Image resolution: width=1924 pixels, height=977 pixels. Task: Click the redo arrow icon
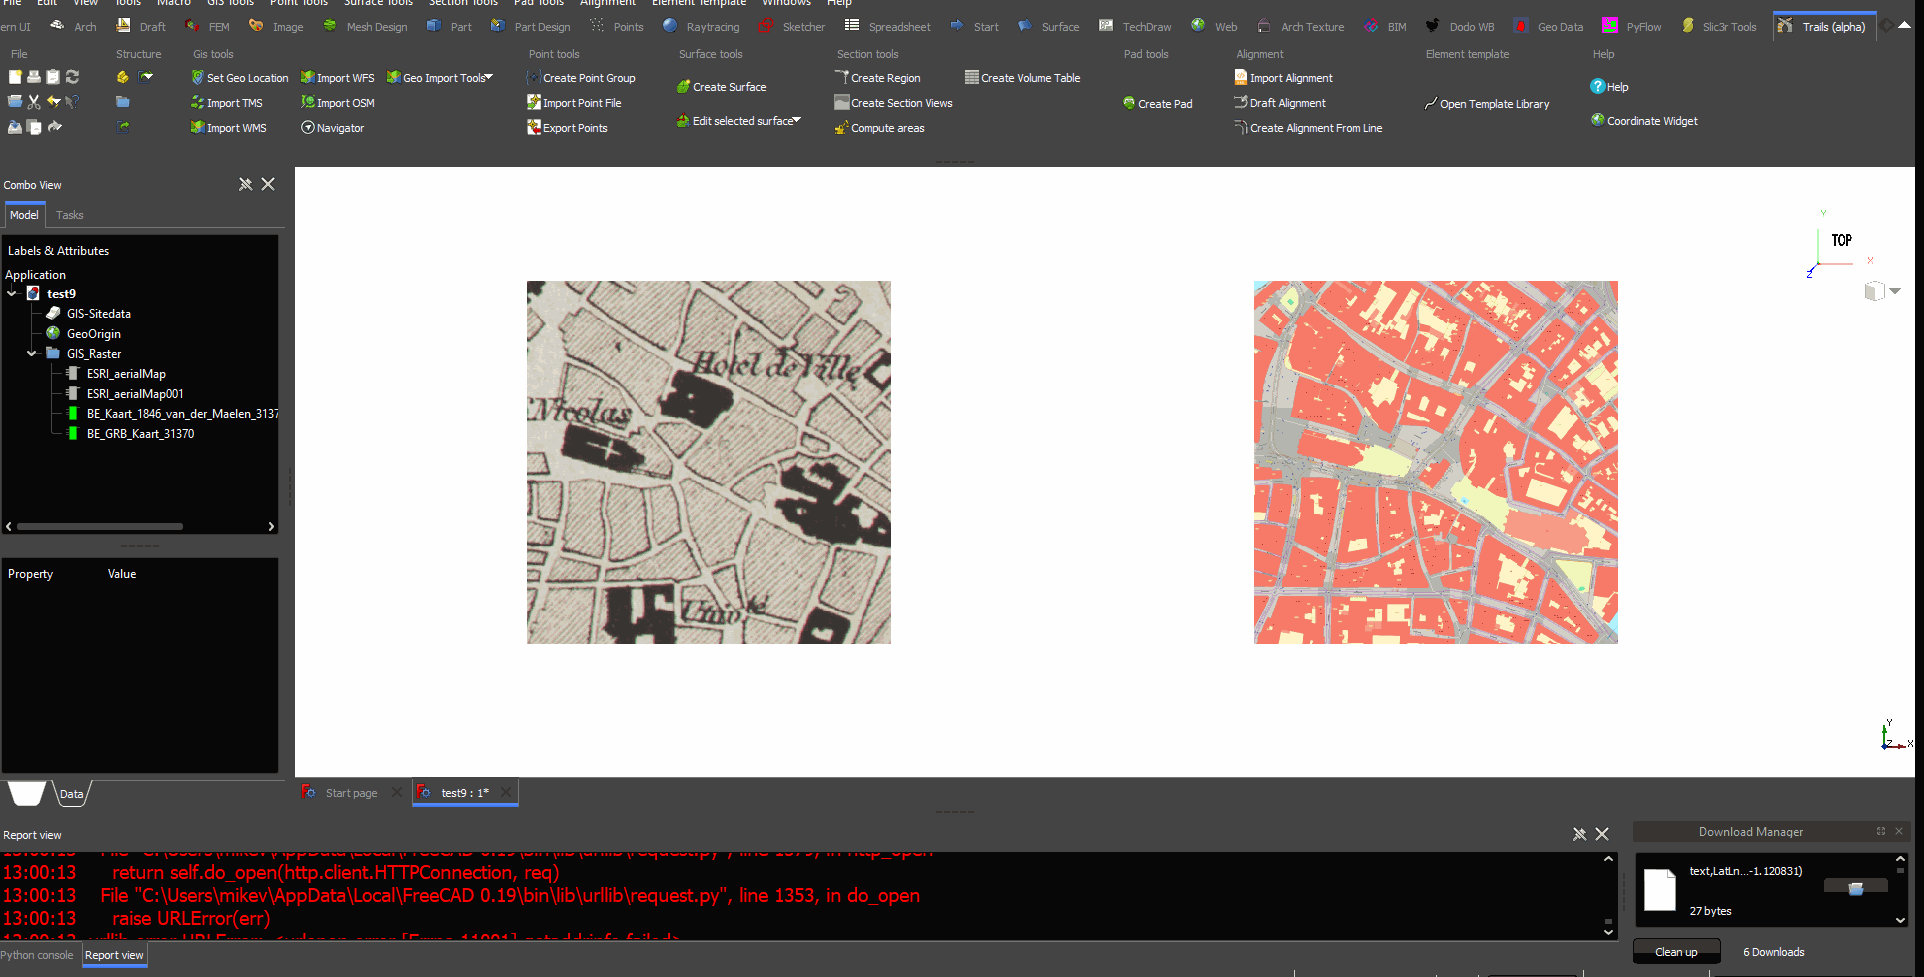55,127
